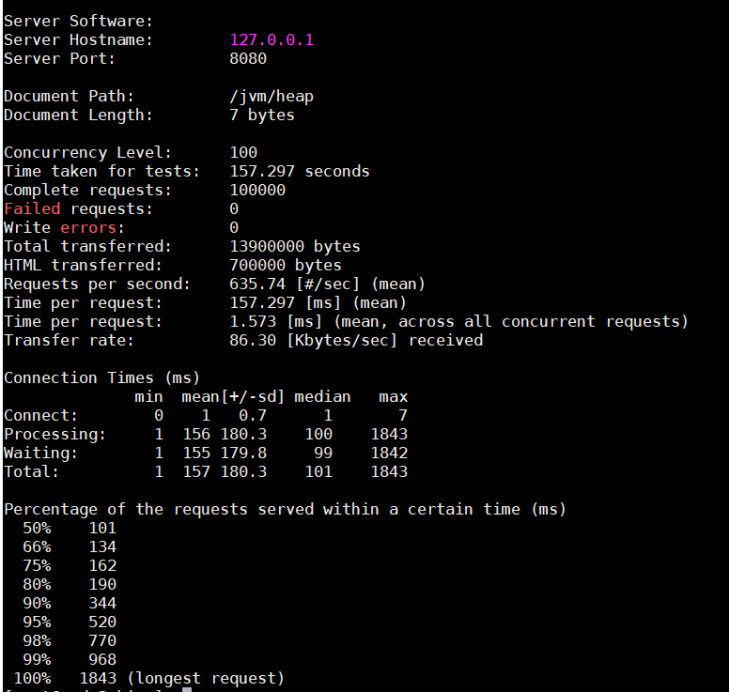Image resolution: width=729 pixels, height=692 pixels.
Task: Click the (longest request) text
Action: pos(205,679)
